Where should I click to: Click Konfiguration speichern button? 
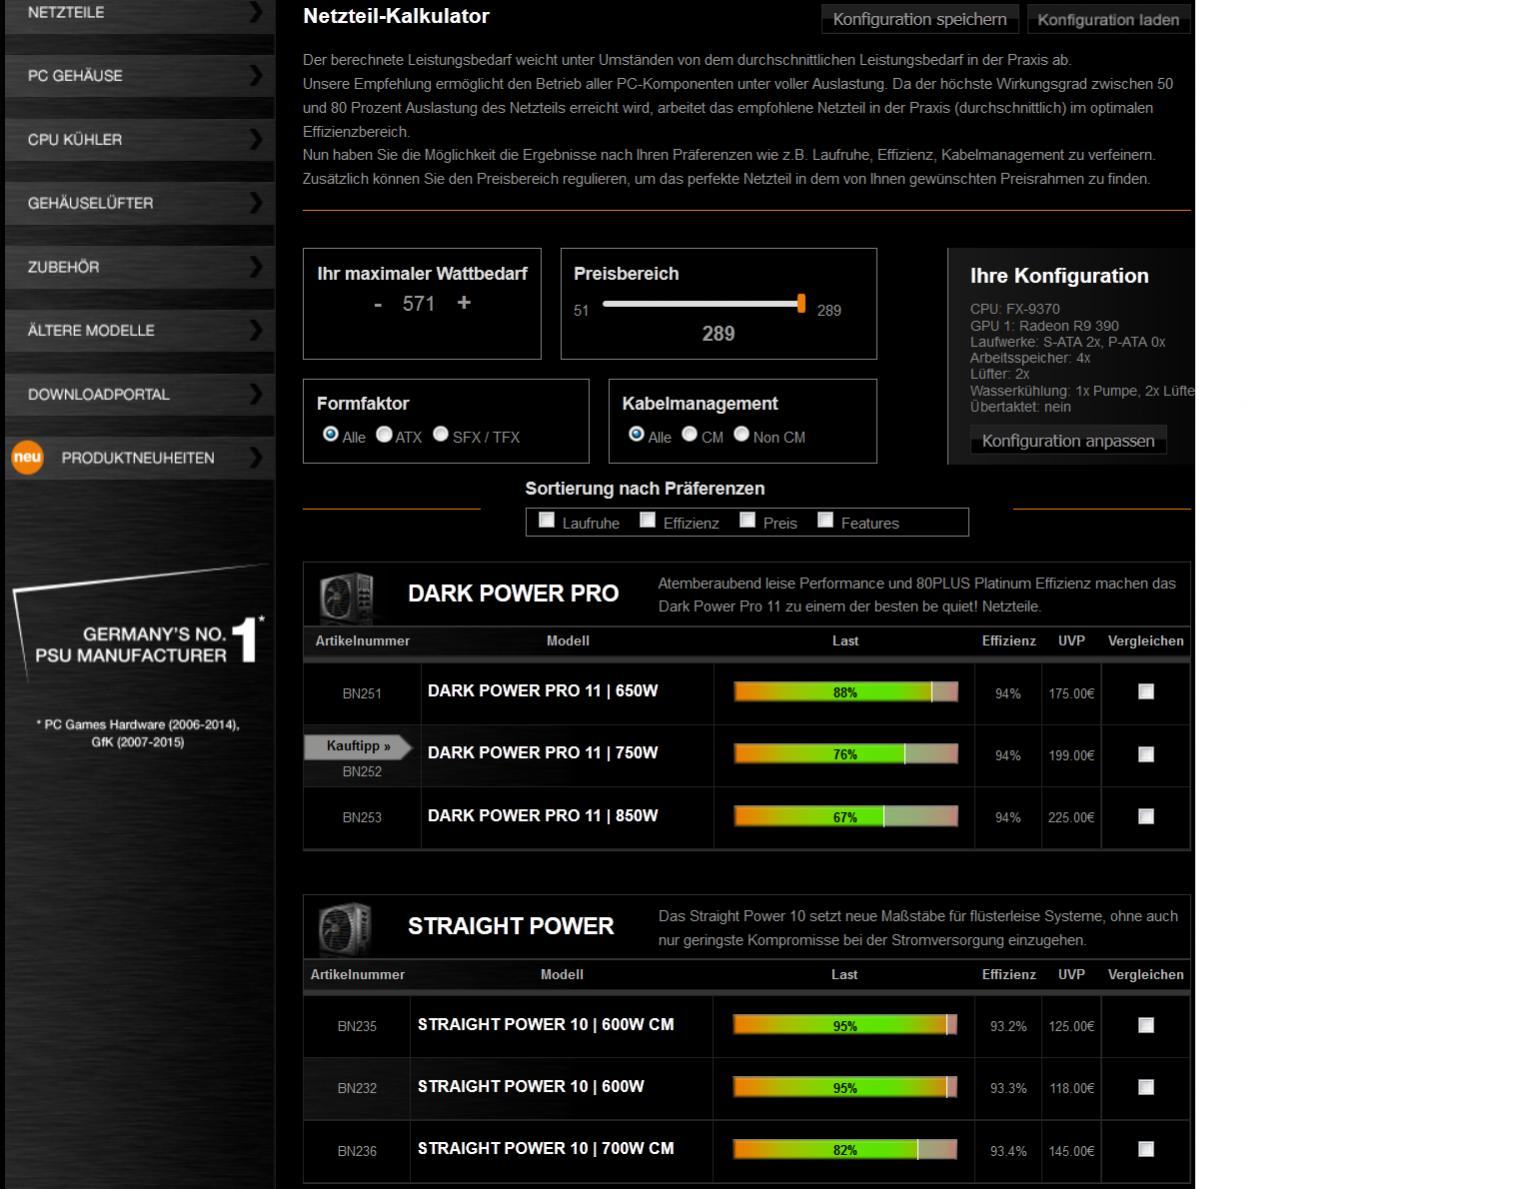coord(920,19)
